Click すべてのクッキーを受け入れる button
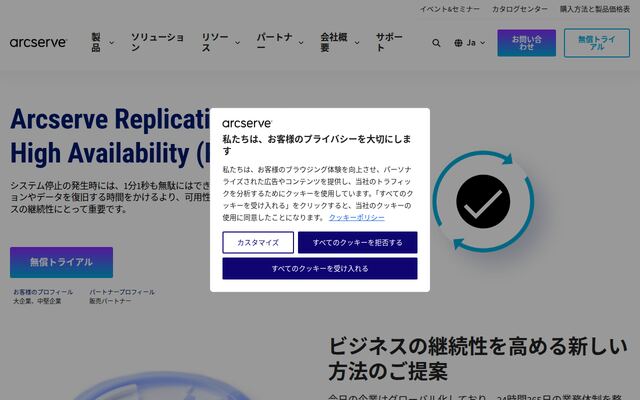 (x=320, y=269)
